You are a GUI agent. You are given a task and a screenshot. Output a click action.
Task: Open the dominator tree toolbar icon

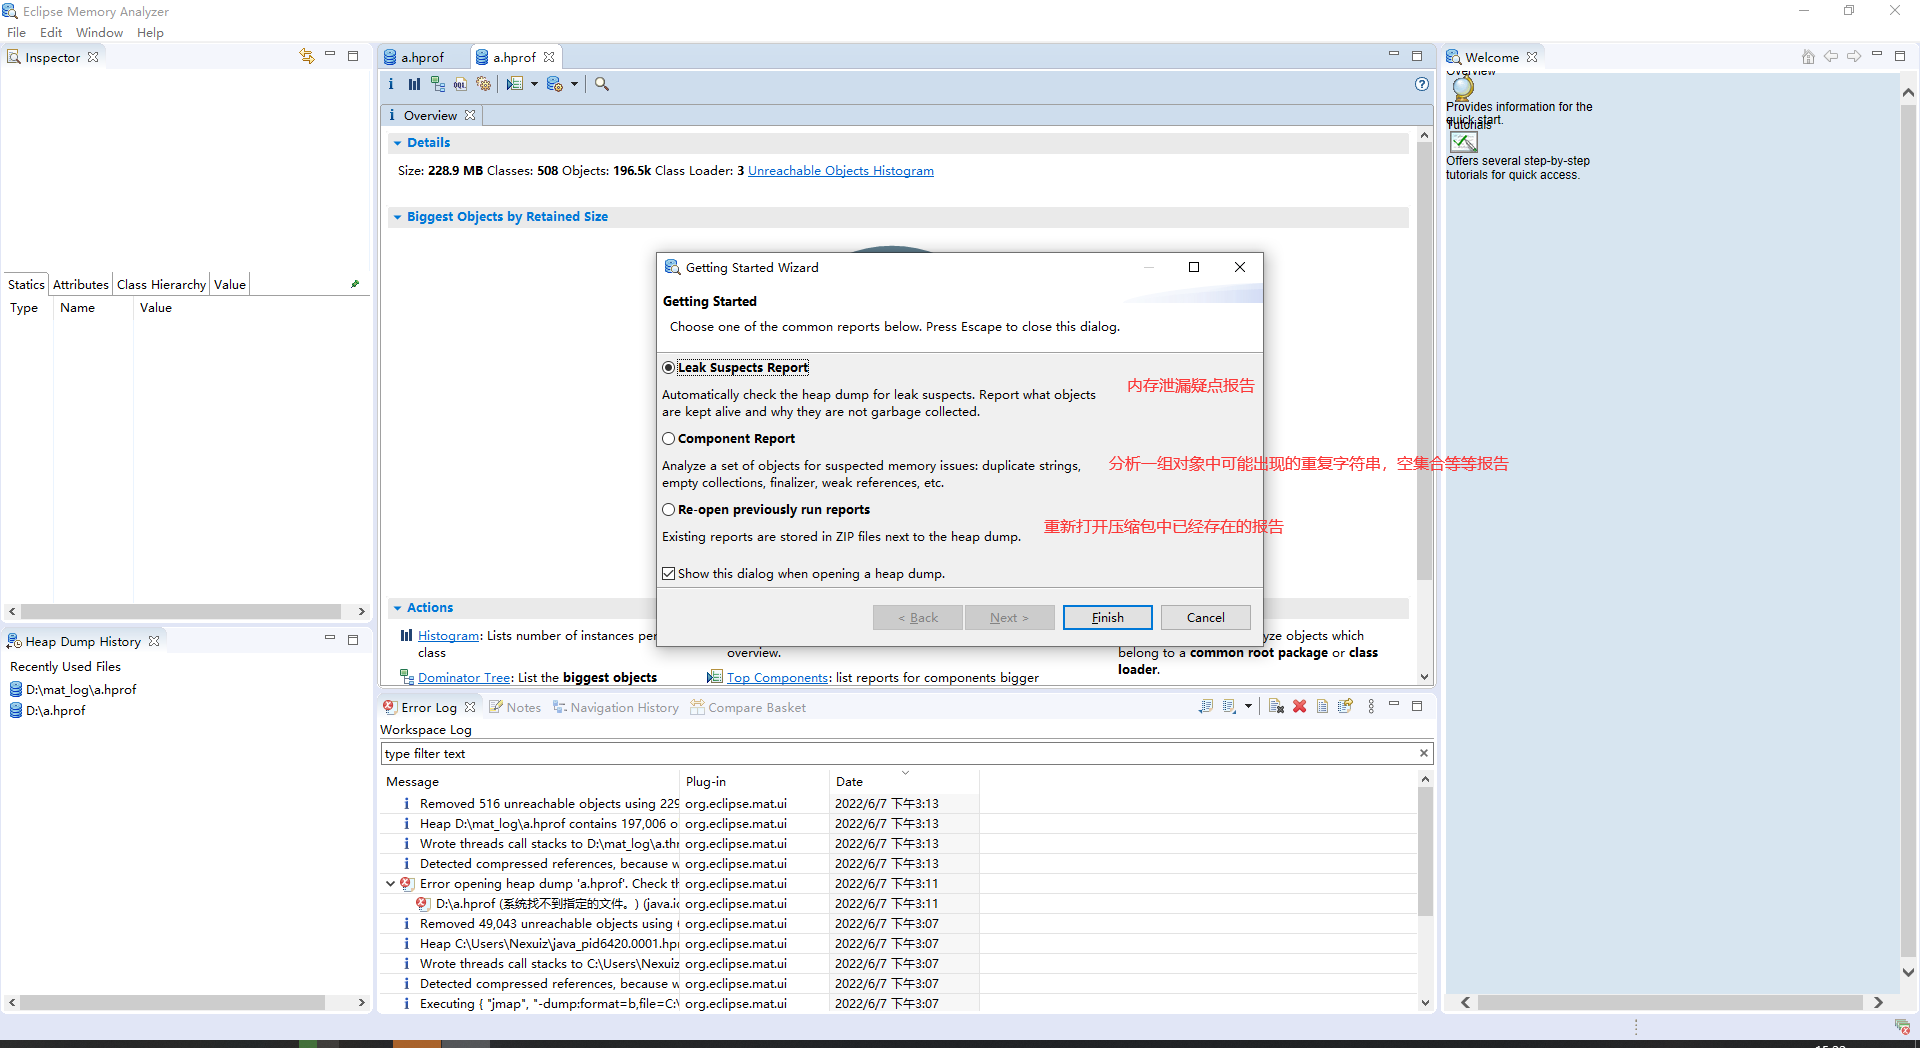point(438,84)
